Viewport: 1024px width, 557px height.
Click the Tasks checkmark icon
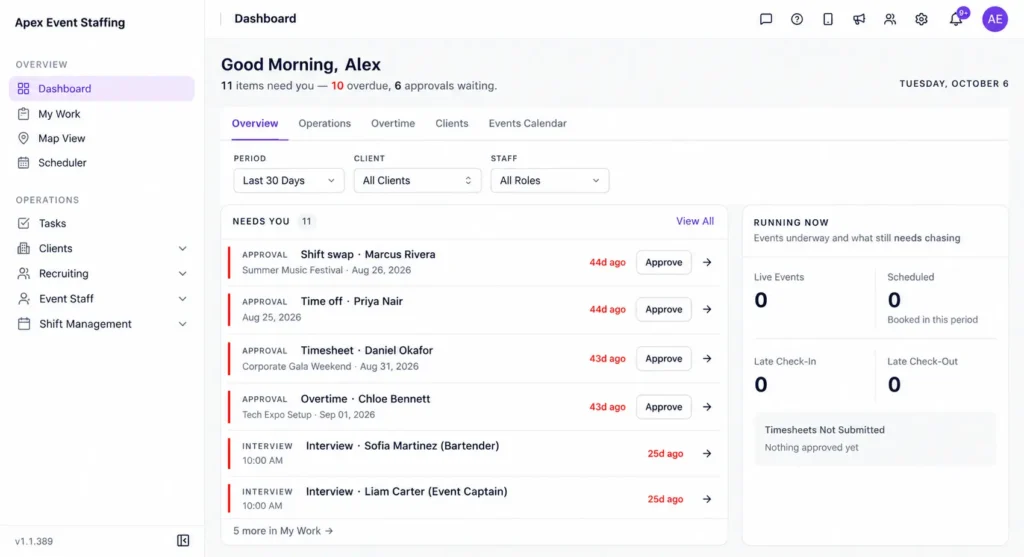click(x=24, y=223)
